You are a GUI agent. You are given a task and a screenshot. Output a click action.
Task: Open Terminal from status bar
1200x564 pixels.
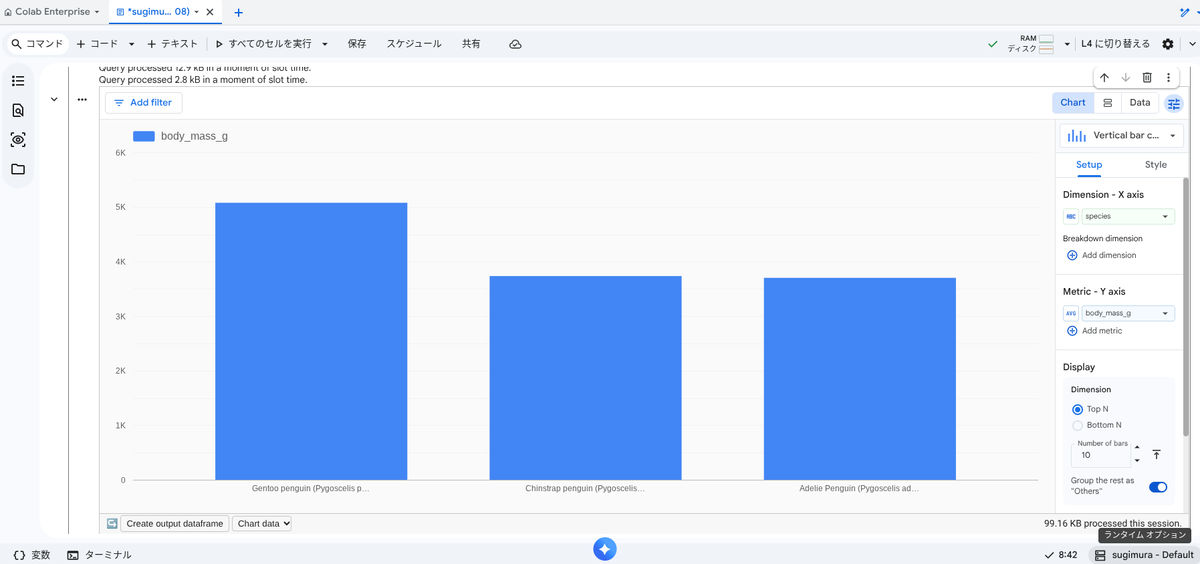coord(99,555)
